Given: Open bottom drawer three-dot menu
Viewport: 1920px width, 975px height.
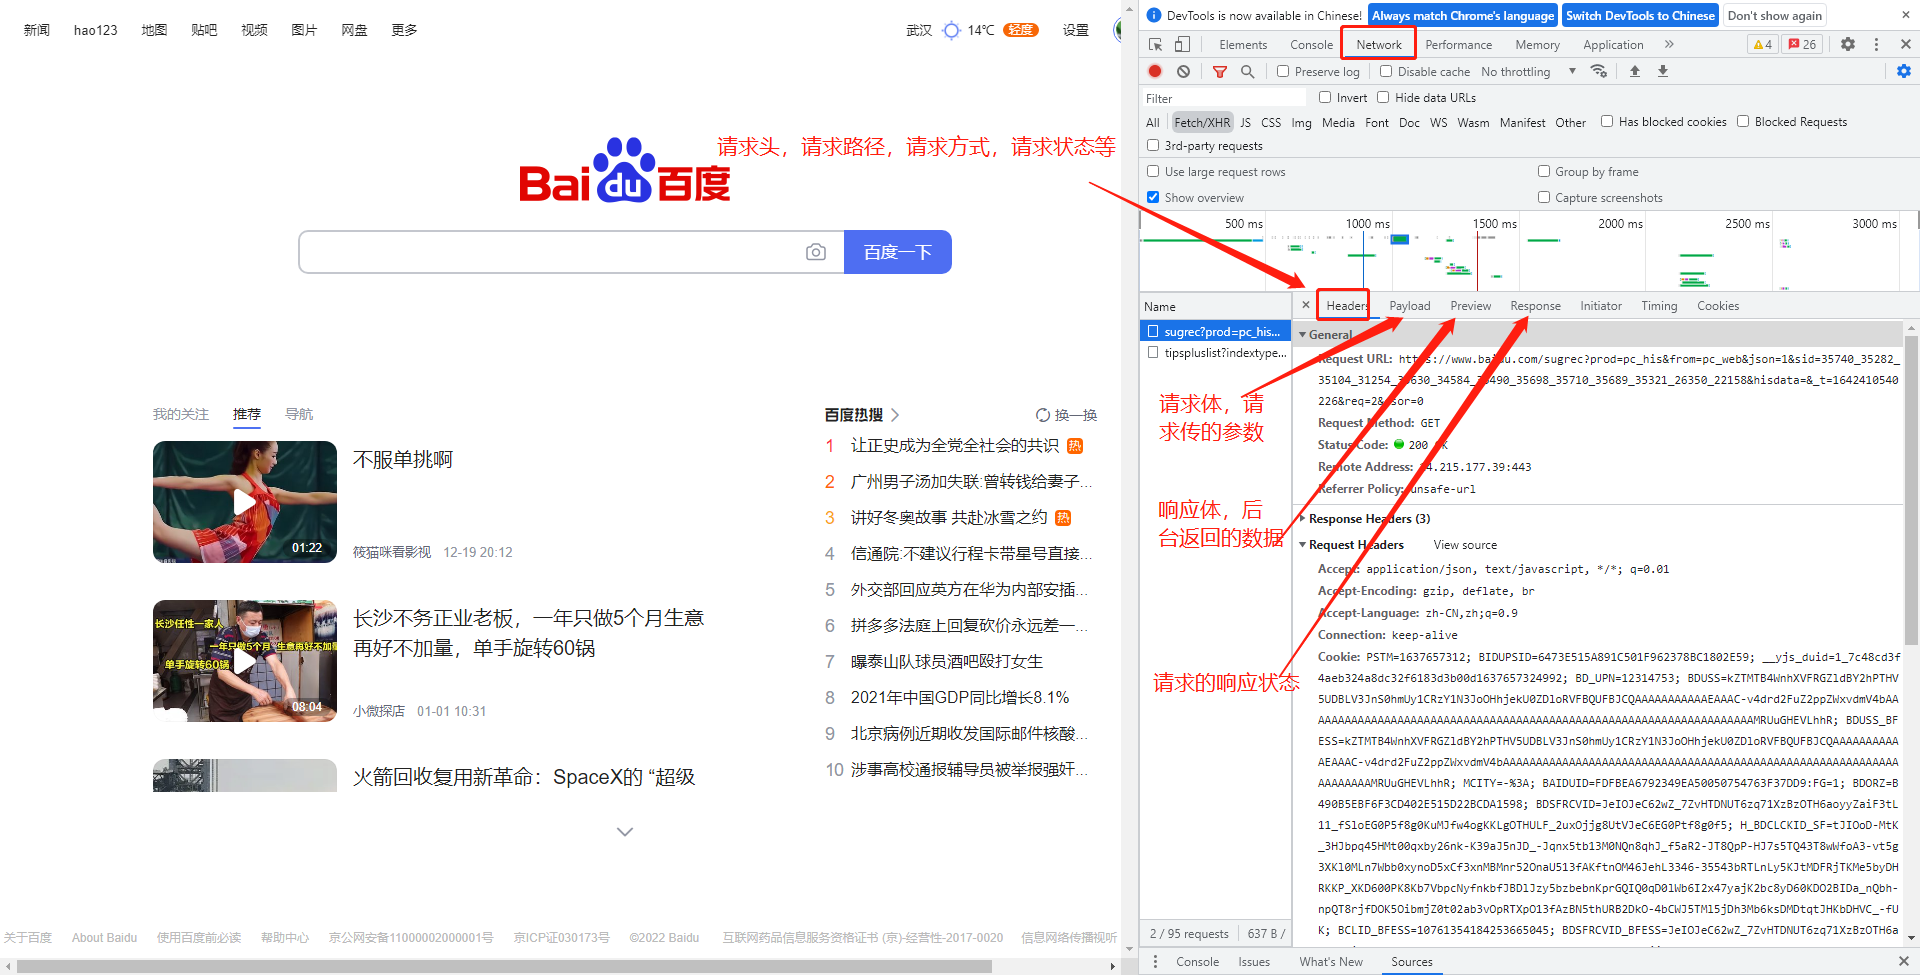Looking at the screenshot, I should [x=1156, y=961].
